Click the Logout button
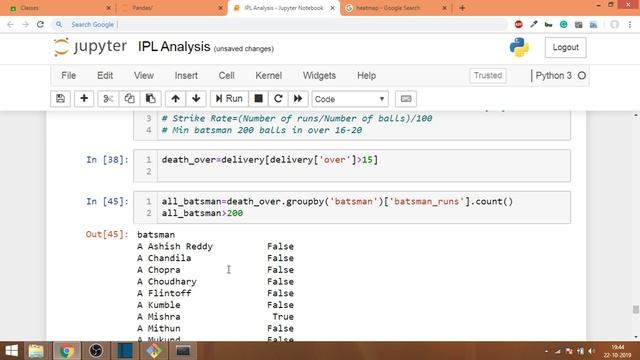The width and height of the screenshot is (640, 360). pyautogui.click(x=565, y=47)
